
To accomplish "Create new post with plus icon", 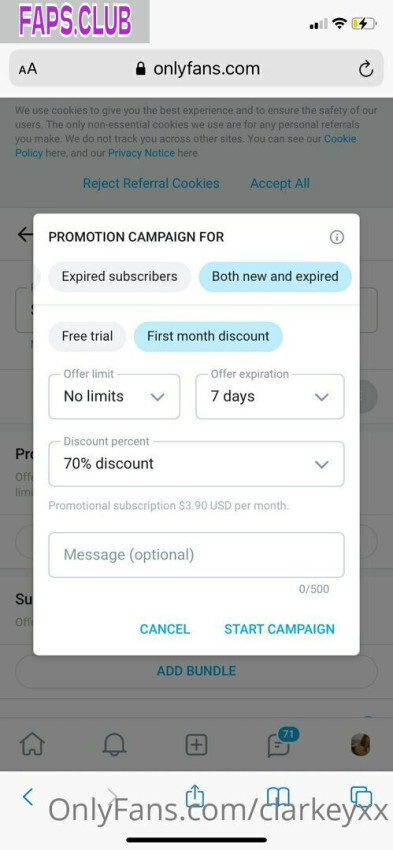I will (x=196, y=745).
